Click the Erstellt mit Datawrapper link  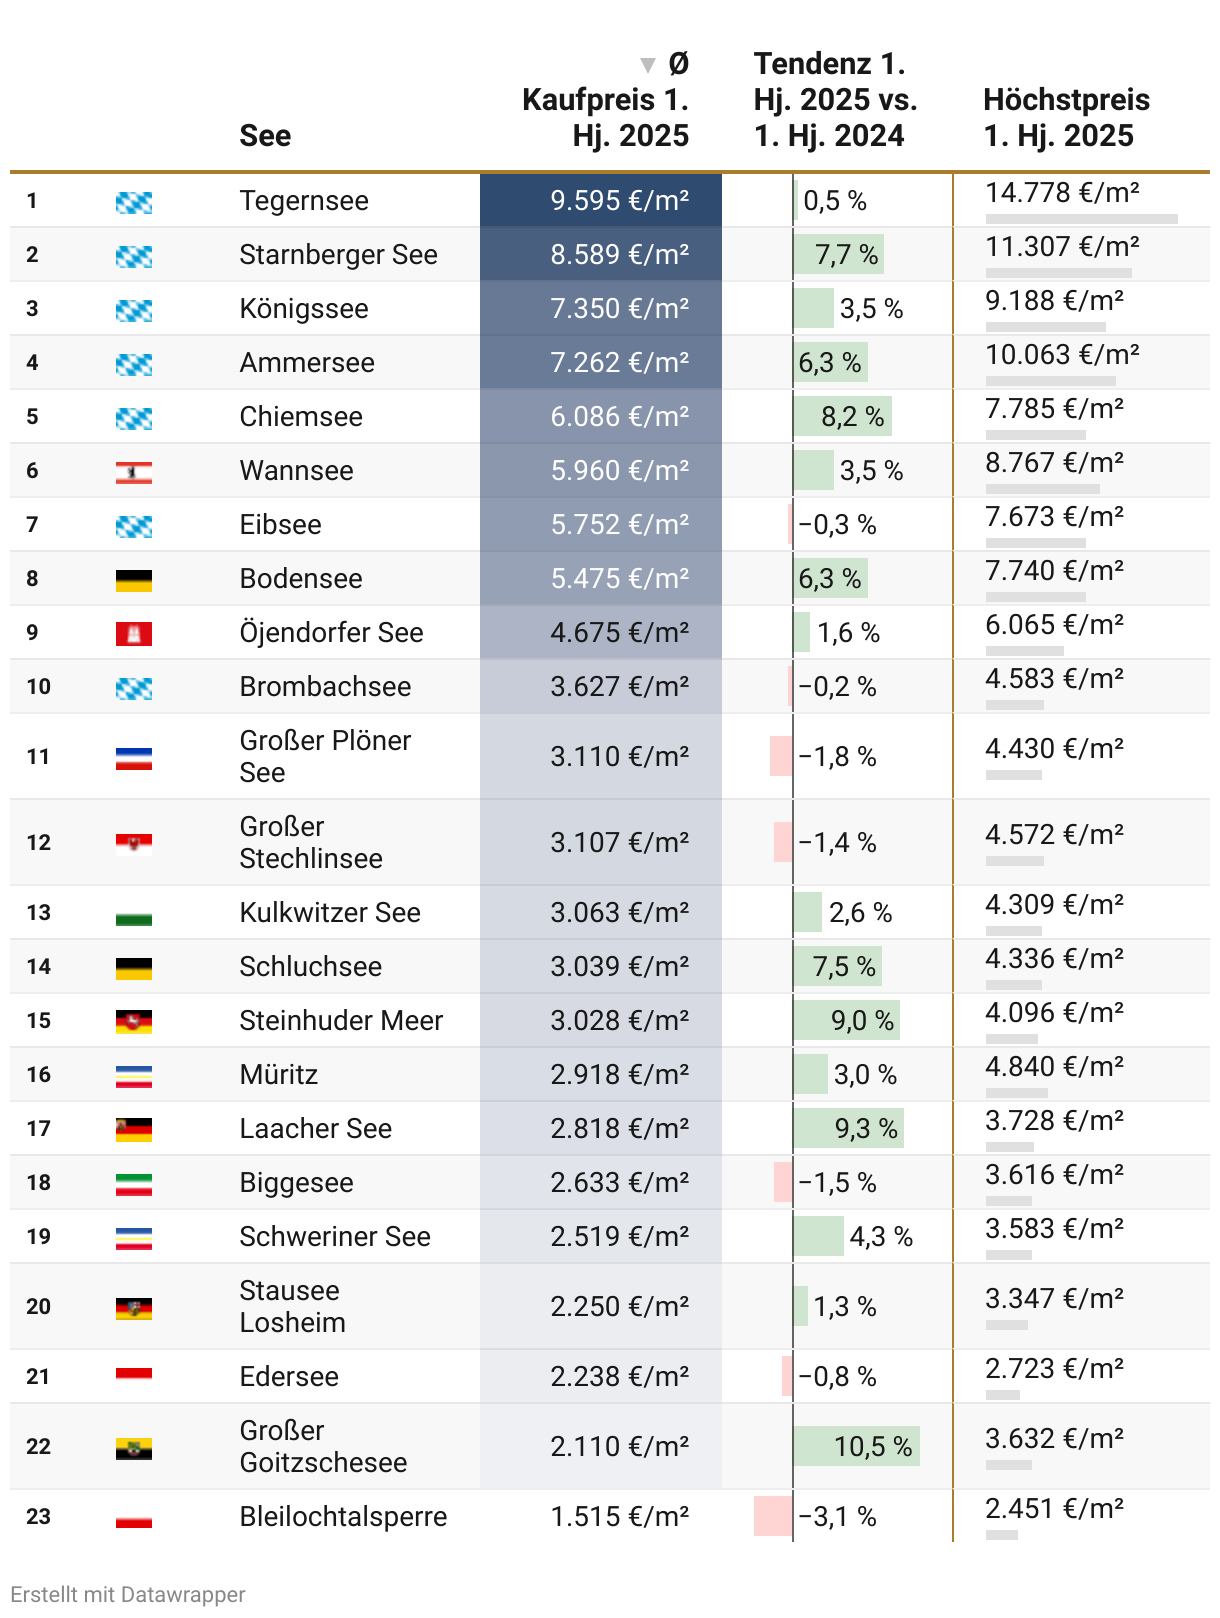128,1594
